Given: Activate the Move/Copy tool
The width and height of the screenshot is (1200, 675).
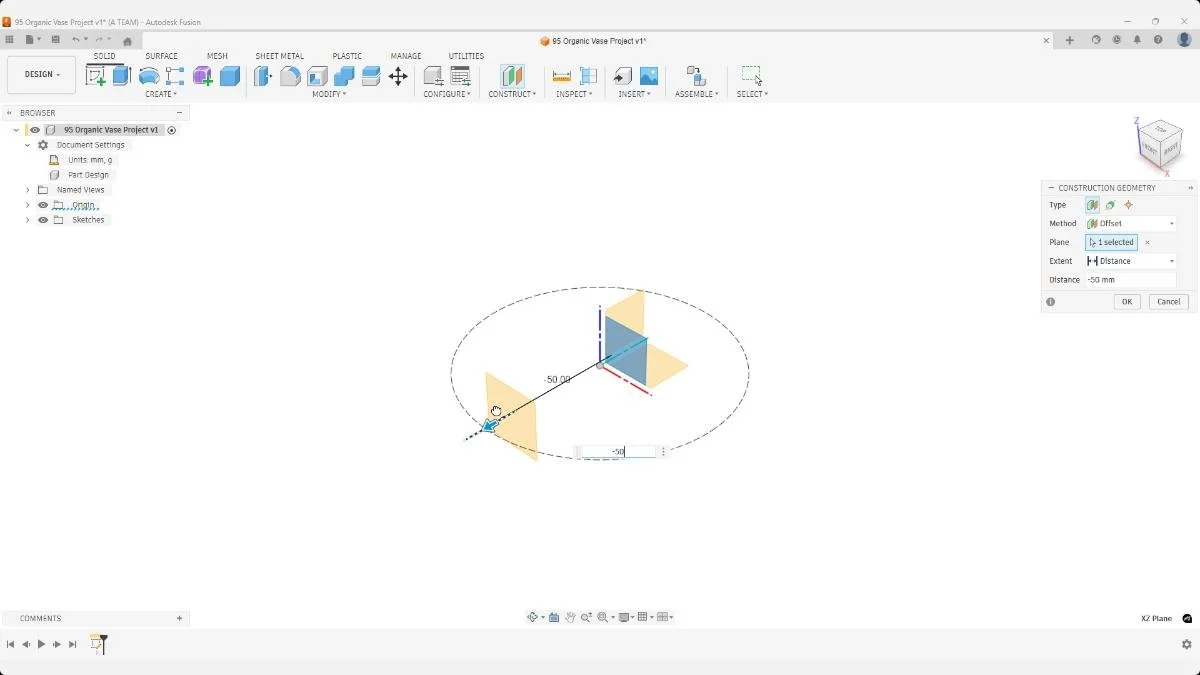Looking at the screenshot, I should [x=398, y=76].
